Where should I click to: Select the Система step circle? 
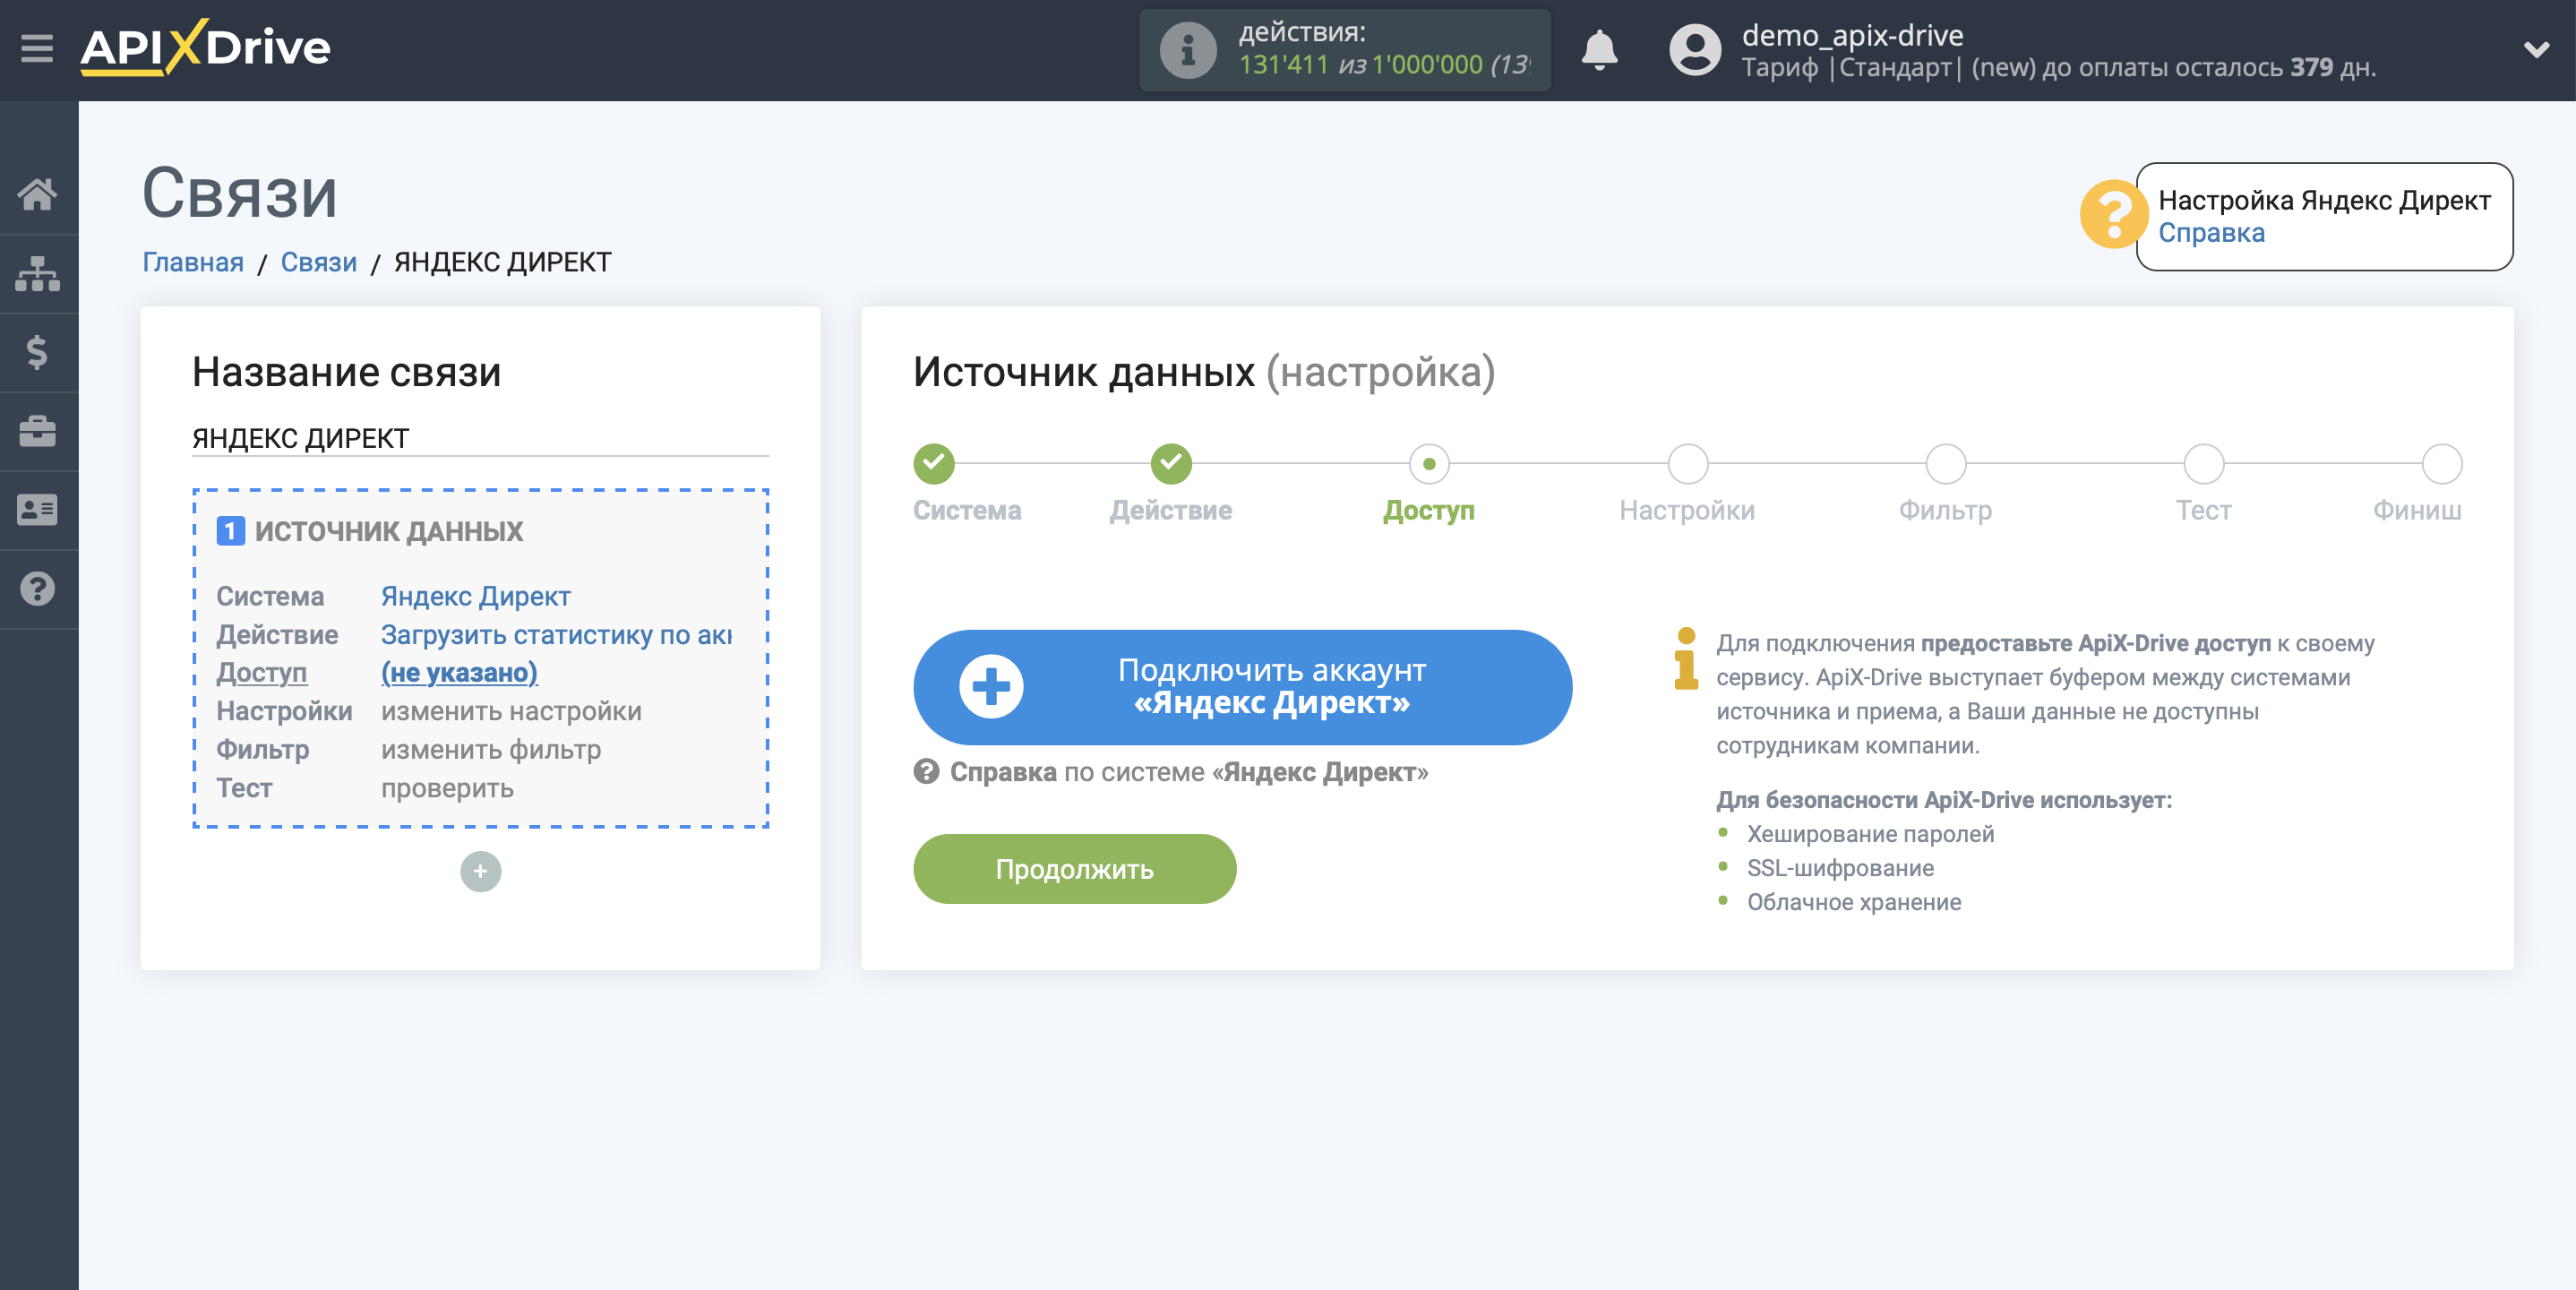pos(933,463)
